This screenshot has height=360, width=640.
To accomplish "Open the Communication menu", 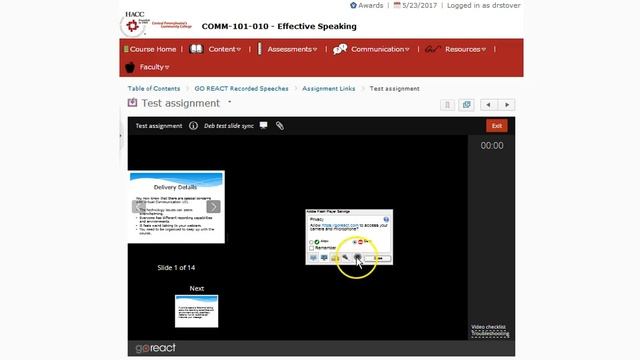I will (x=378, y=49).
